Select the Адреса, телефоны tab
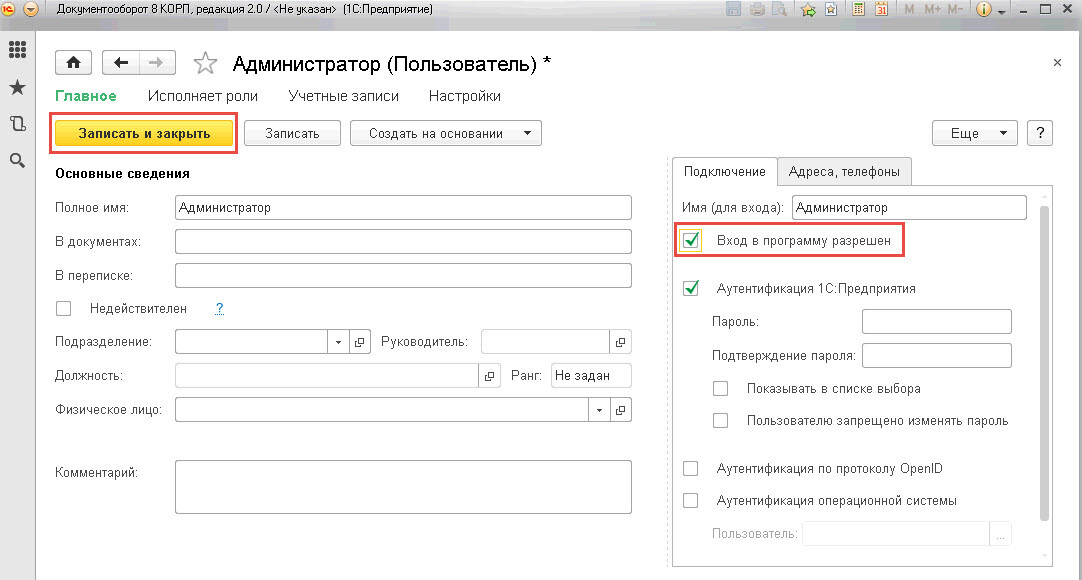This screenshot has width=1082, height=580. click(x=844, y=172)
